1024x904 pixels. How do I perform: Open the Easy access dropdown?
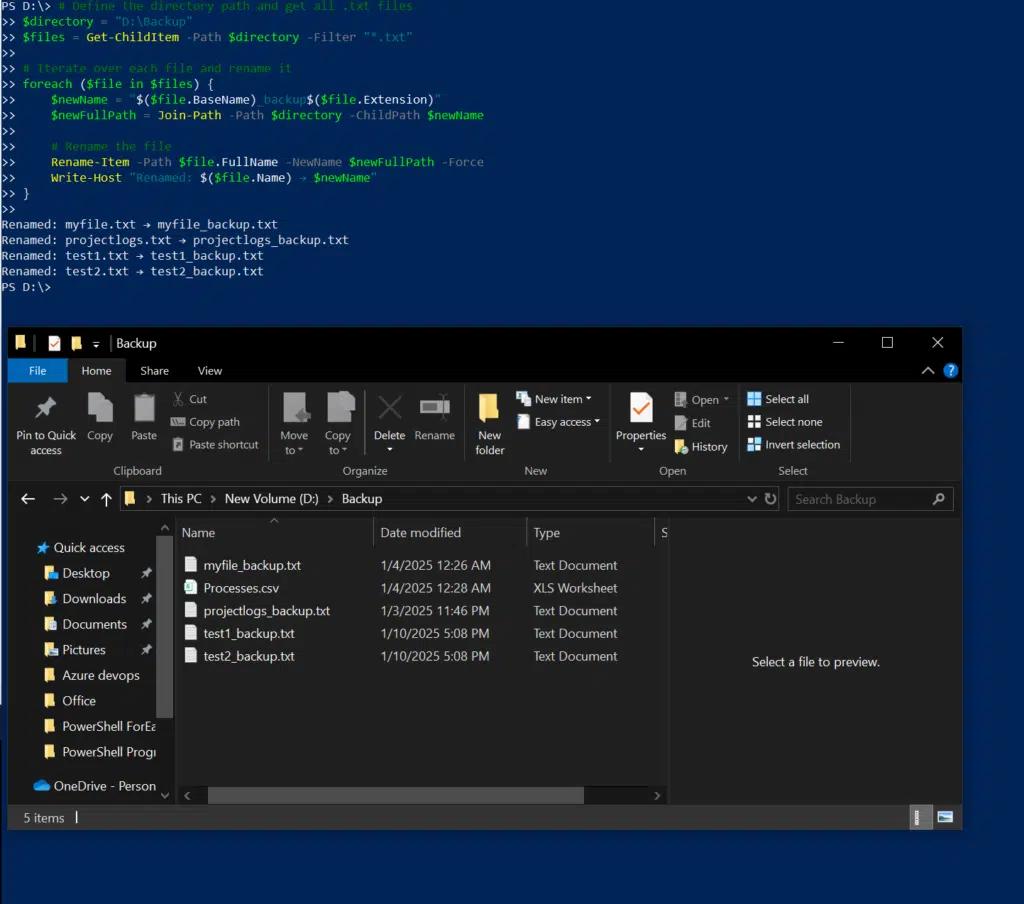[x=558, y=422]
